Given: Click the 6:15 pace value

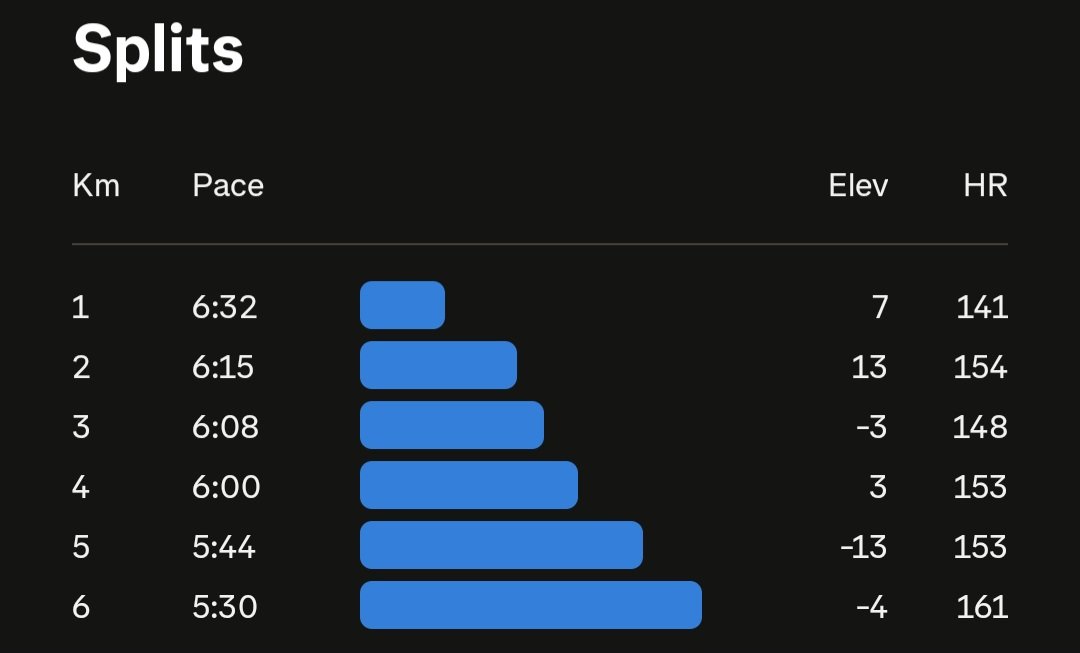Looking at the screenshot, I should [223, 366].
